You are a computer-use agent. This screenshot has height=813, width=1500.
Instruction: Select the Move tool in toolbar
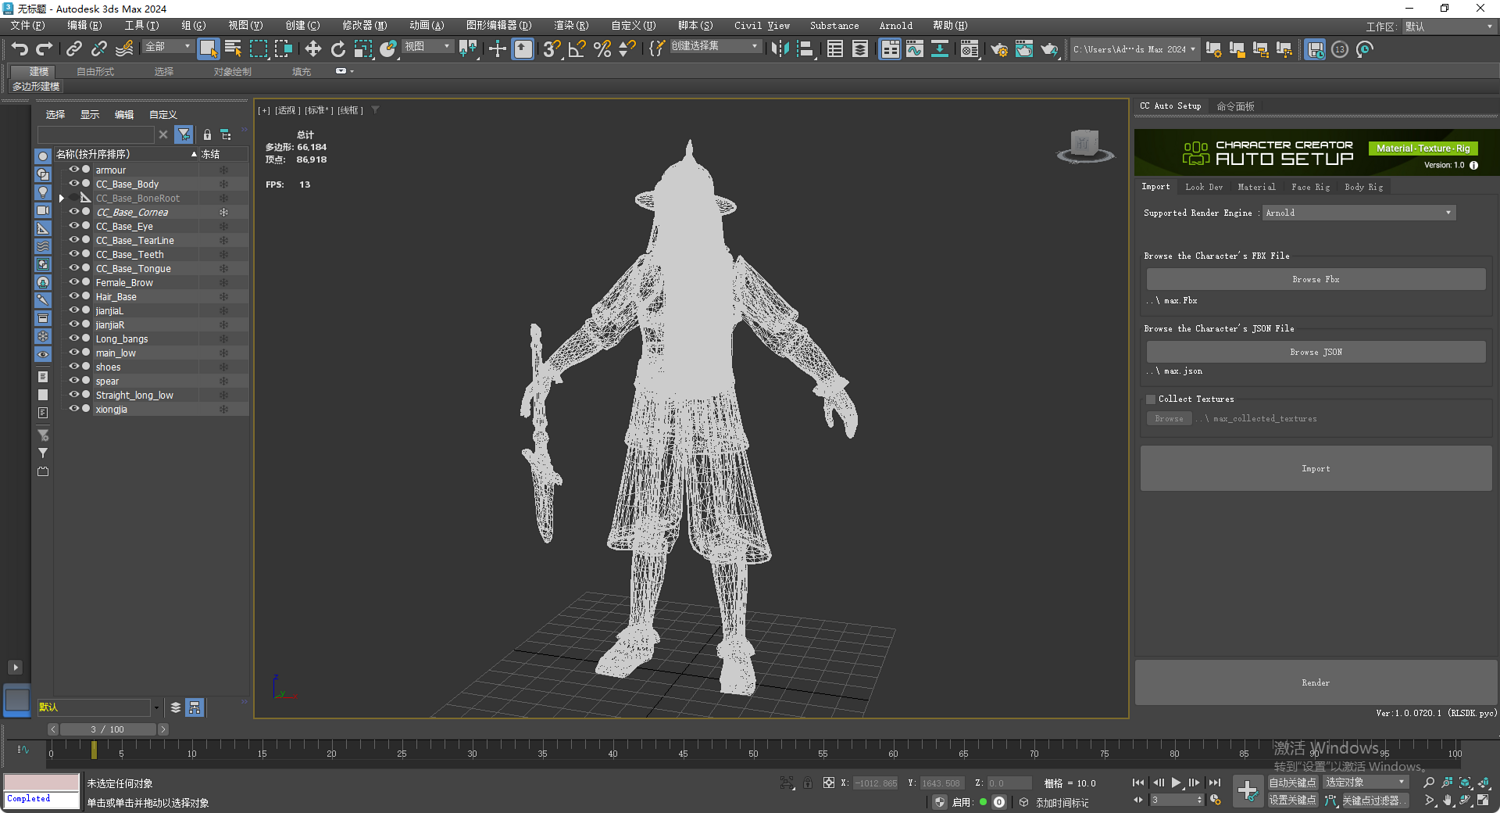[313, 49]
